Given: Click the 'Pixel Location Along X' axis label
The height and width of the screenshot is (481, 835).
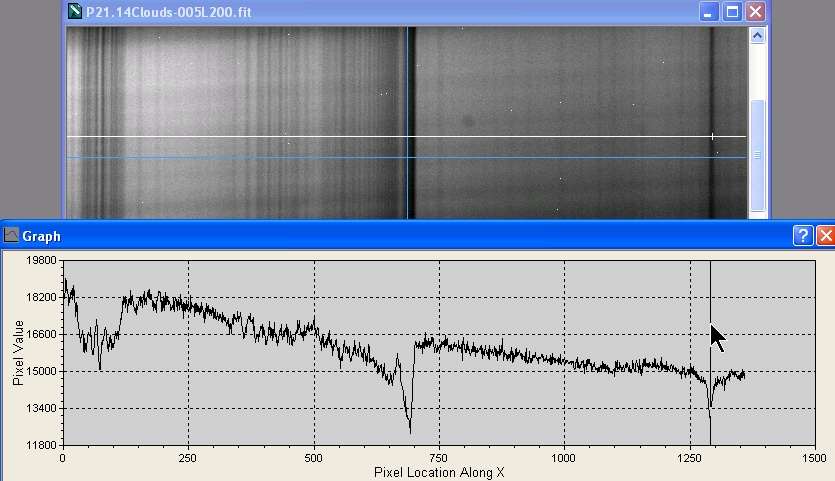Looking at the screenshot, I should pyautogui.click(x=438, y=470).
